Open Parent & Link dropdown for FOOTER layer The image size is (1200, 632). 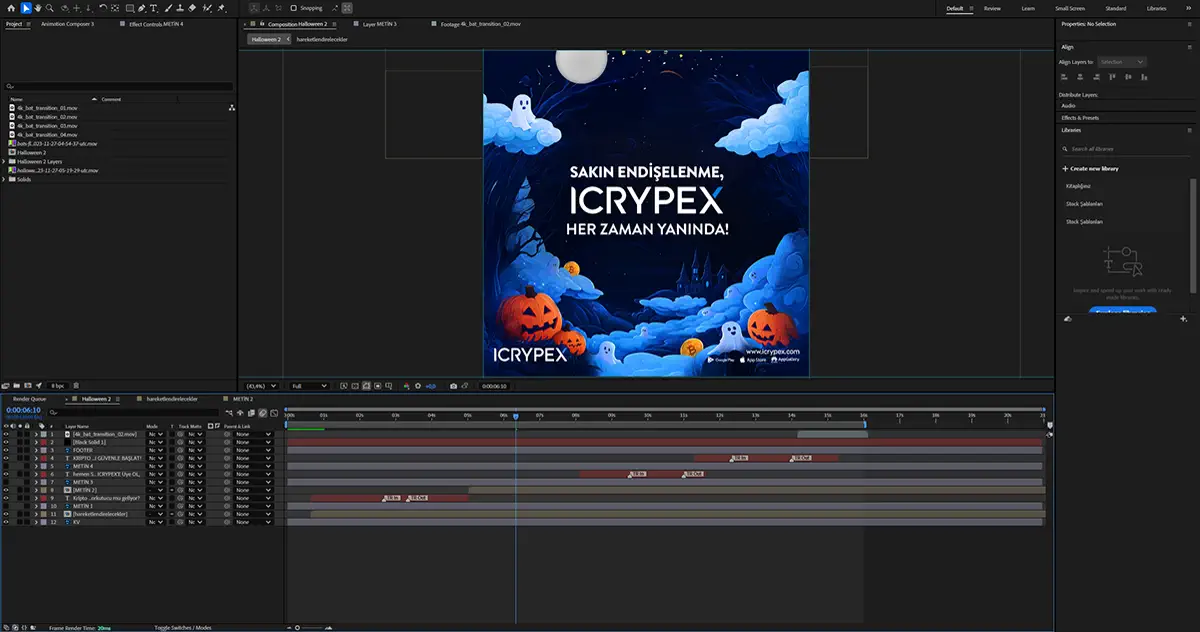point(253,450)
